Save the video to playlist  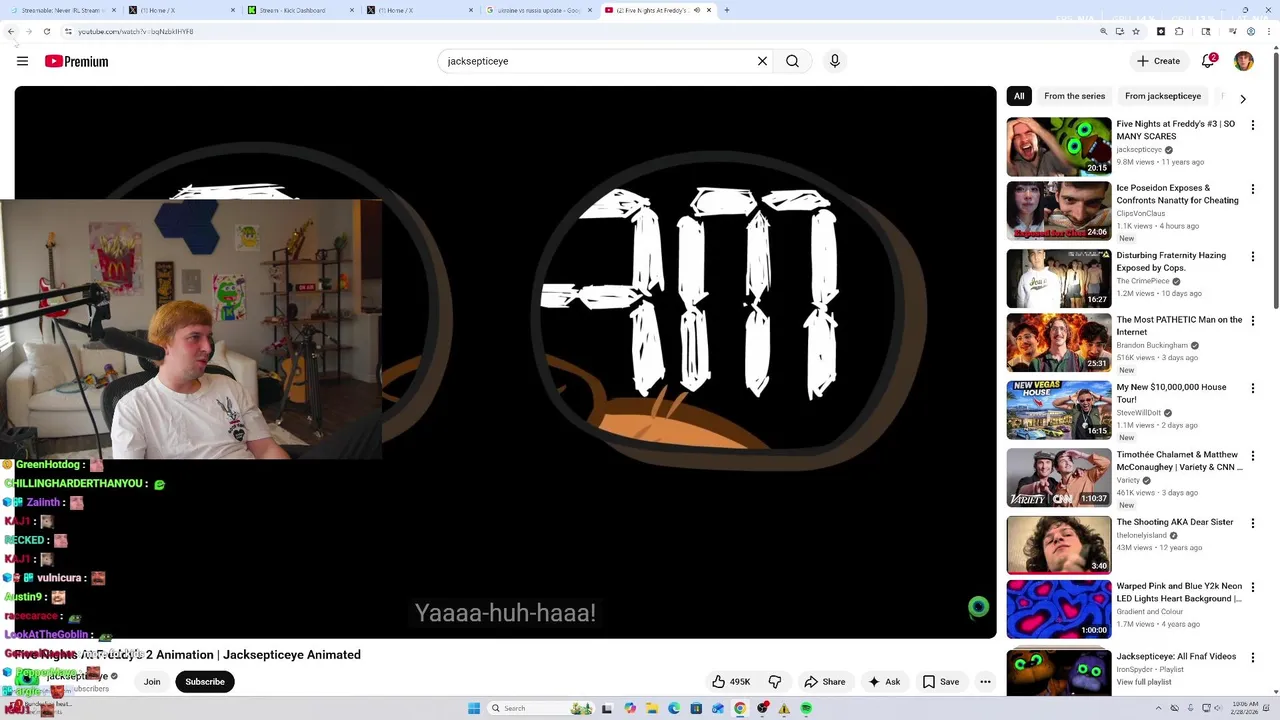point(940,682)
